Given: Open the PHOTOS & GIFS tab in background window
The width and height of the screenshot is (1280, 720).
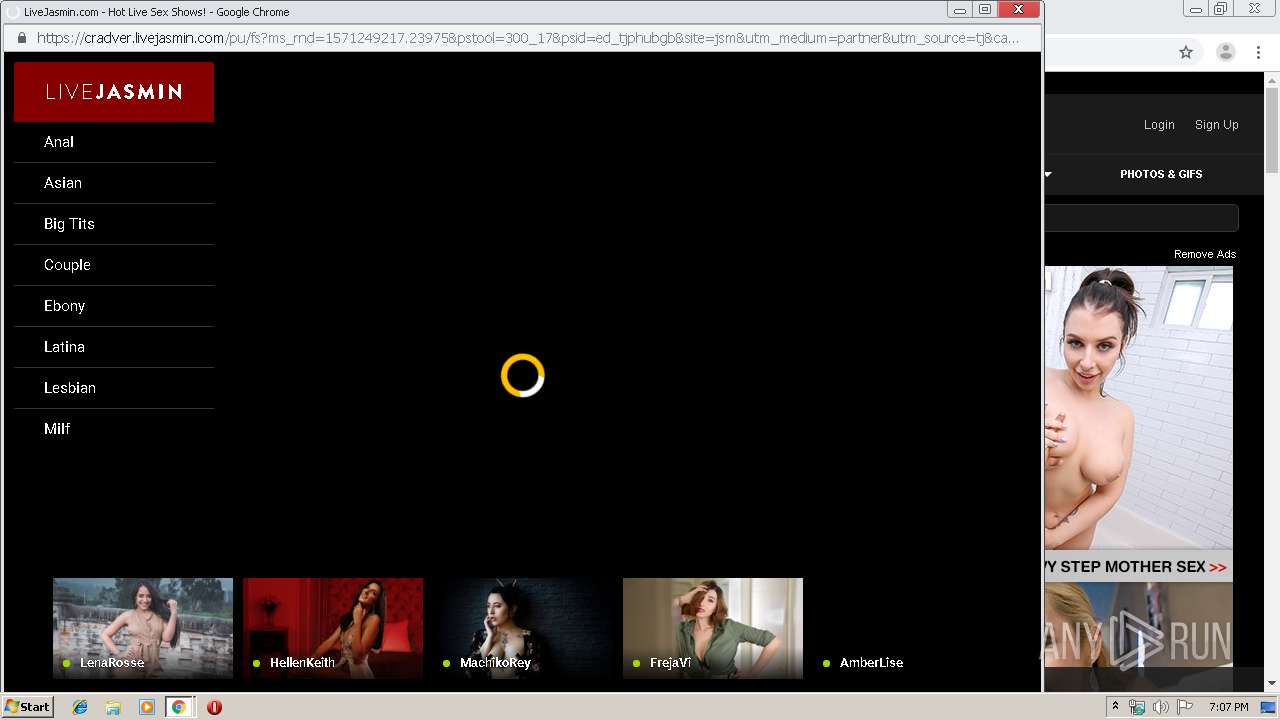Looking at the screenshot, I should click(1161, 174).
